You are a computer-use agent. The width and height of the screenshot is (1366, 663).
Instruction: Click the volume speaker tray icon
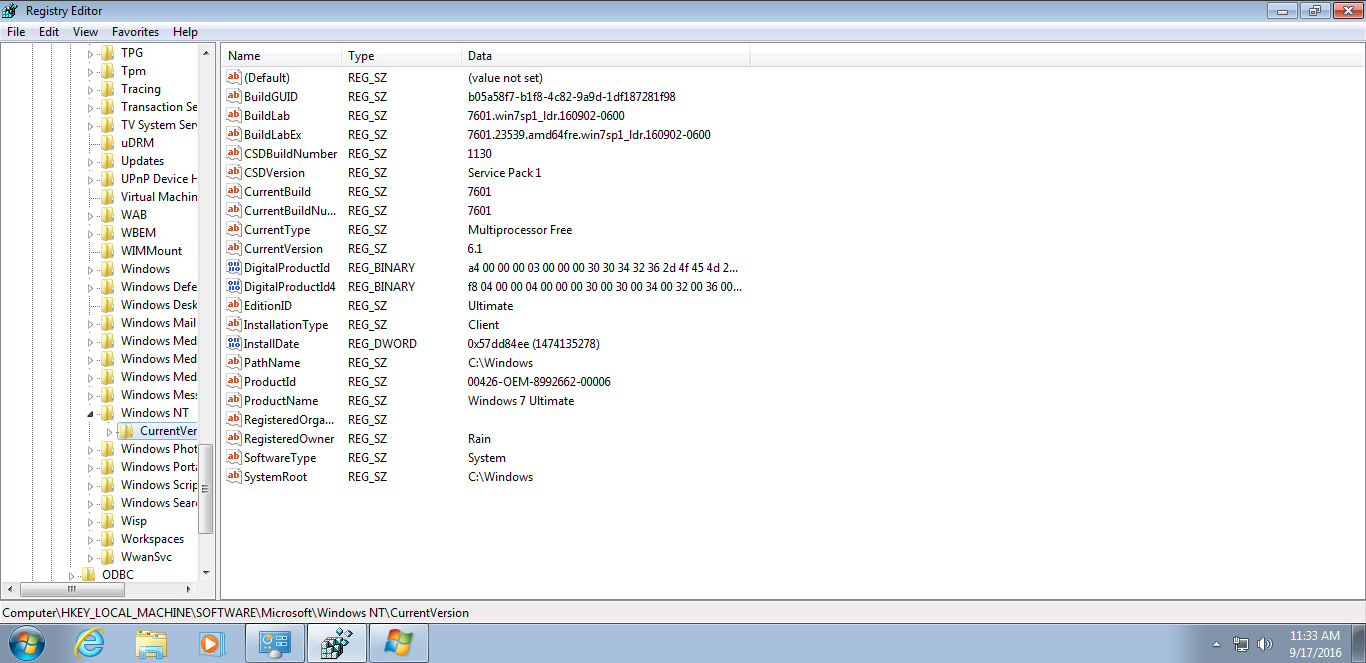click(x=1265, y=644)
